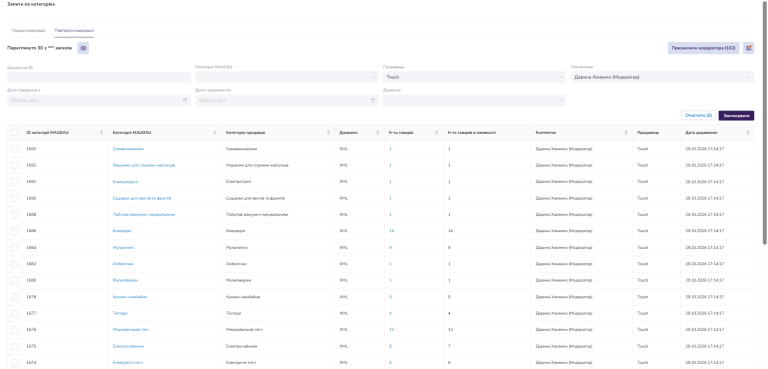The image size is (768, 369).
Task: Check the Мультипечі row checkbox
Action: point(15,247)
